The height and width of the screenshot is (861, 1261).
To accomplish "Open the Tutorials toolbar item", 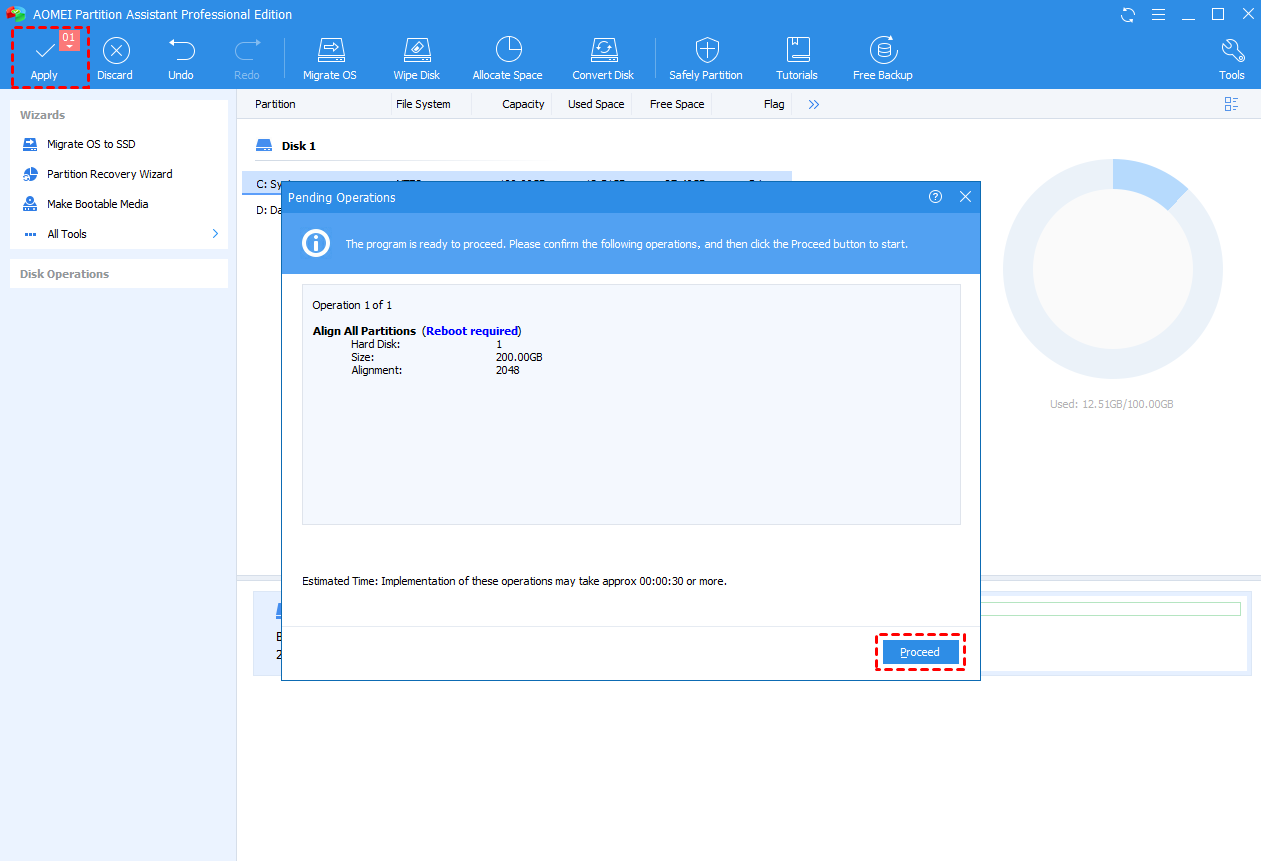I will click(797, 58).
